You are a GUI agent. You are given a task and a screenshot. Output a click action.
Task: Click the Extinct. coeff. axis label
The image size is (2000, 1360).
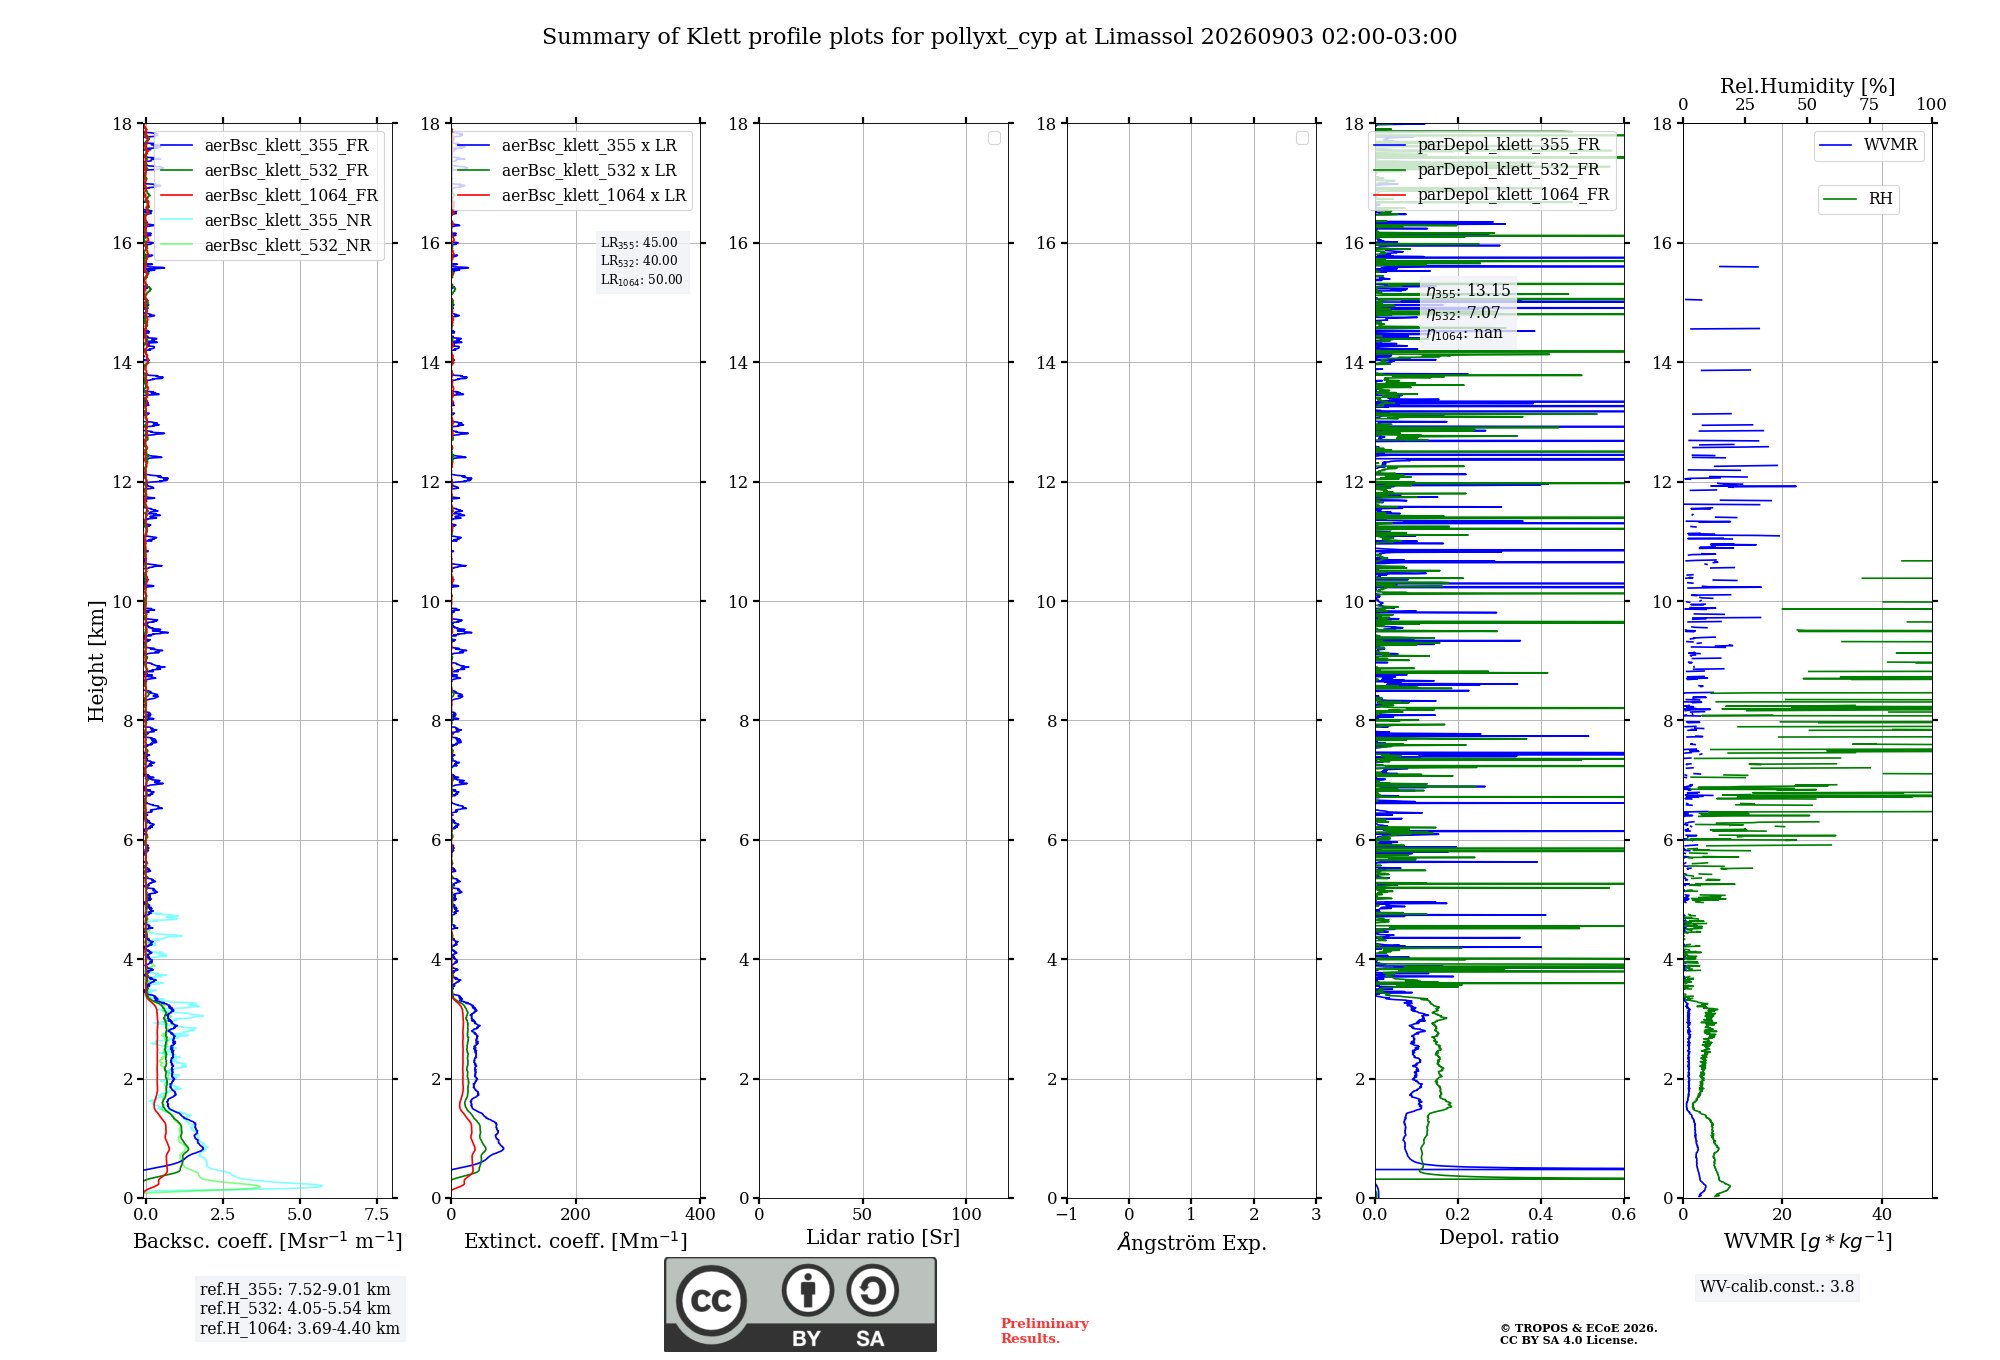click(576, 1241)
